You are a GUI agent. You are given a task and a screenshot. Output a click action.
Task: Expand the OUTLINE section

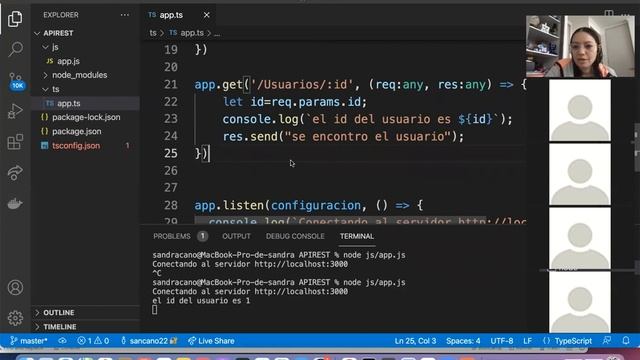[x=58, y=313]
